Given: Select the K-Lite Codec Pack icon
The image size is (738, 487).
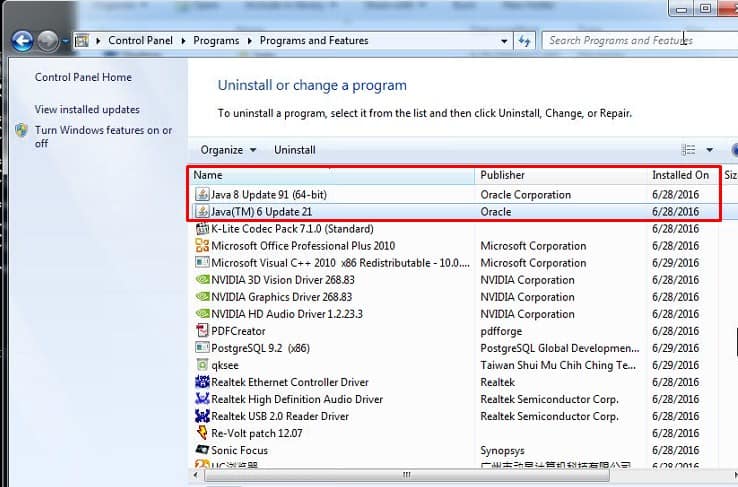Looking at the screenshot, I should click(202, 228).
